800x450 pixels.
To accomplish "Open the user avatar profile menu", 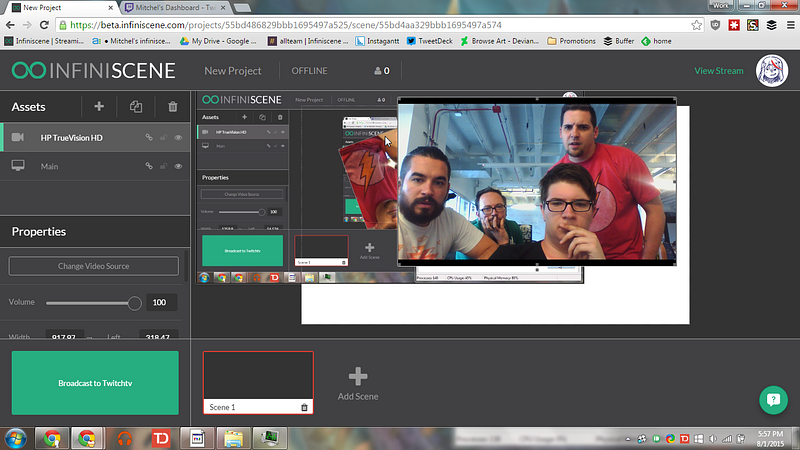I will 771,70.
